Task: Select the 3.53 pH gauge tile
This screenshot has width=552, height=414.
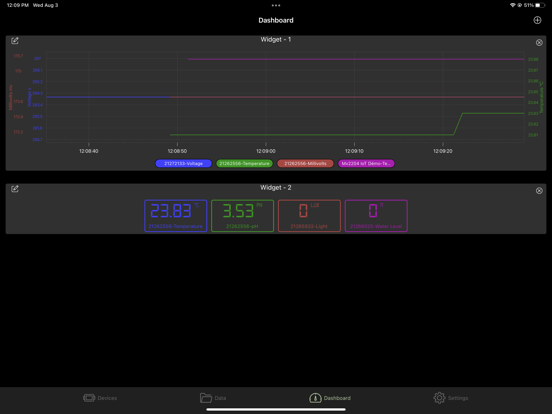Action: [x=243, y=216]
